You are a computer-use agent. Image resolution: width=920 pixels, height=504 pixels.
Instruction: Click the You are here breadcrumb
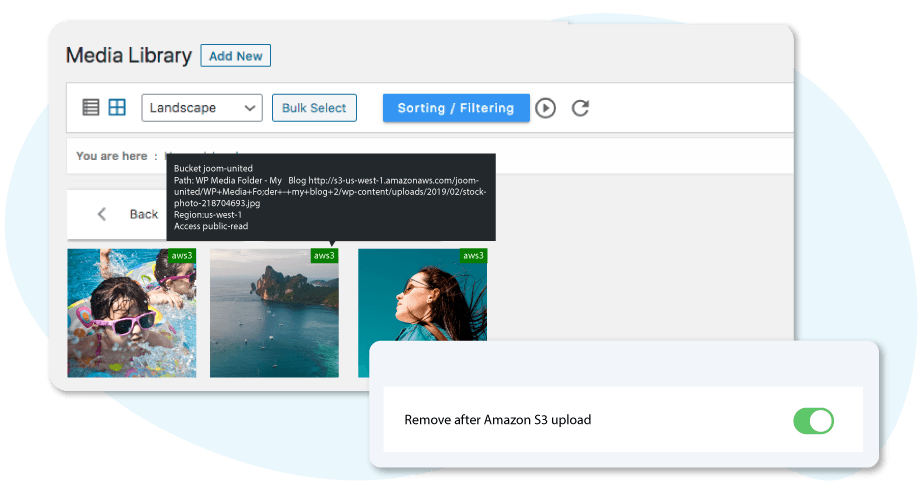[x=111, y=156]
